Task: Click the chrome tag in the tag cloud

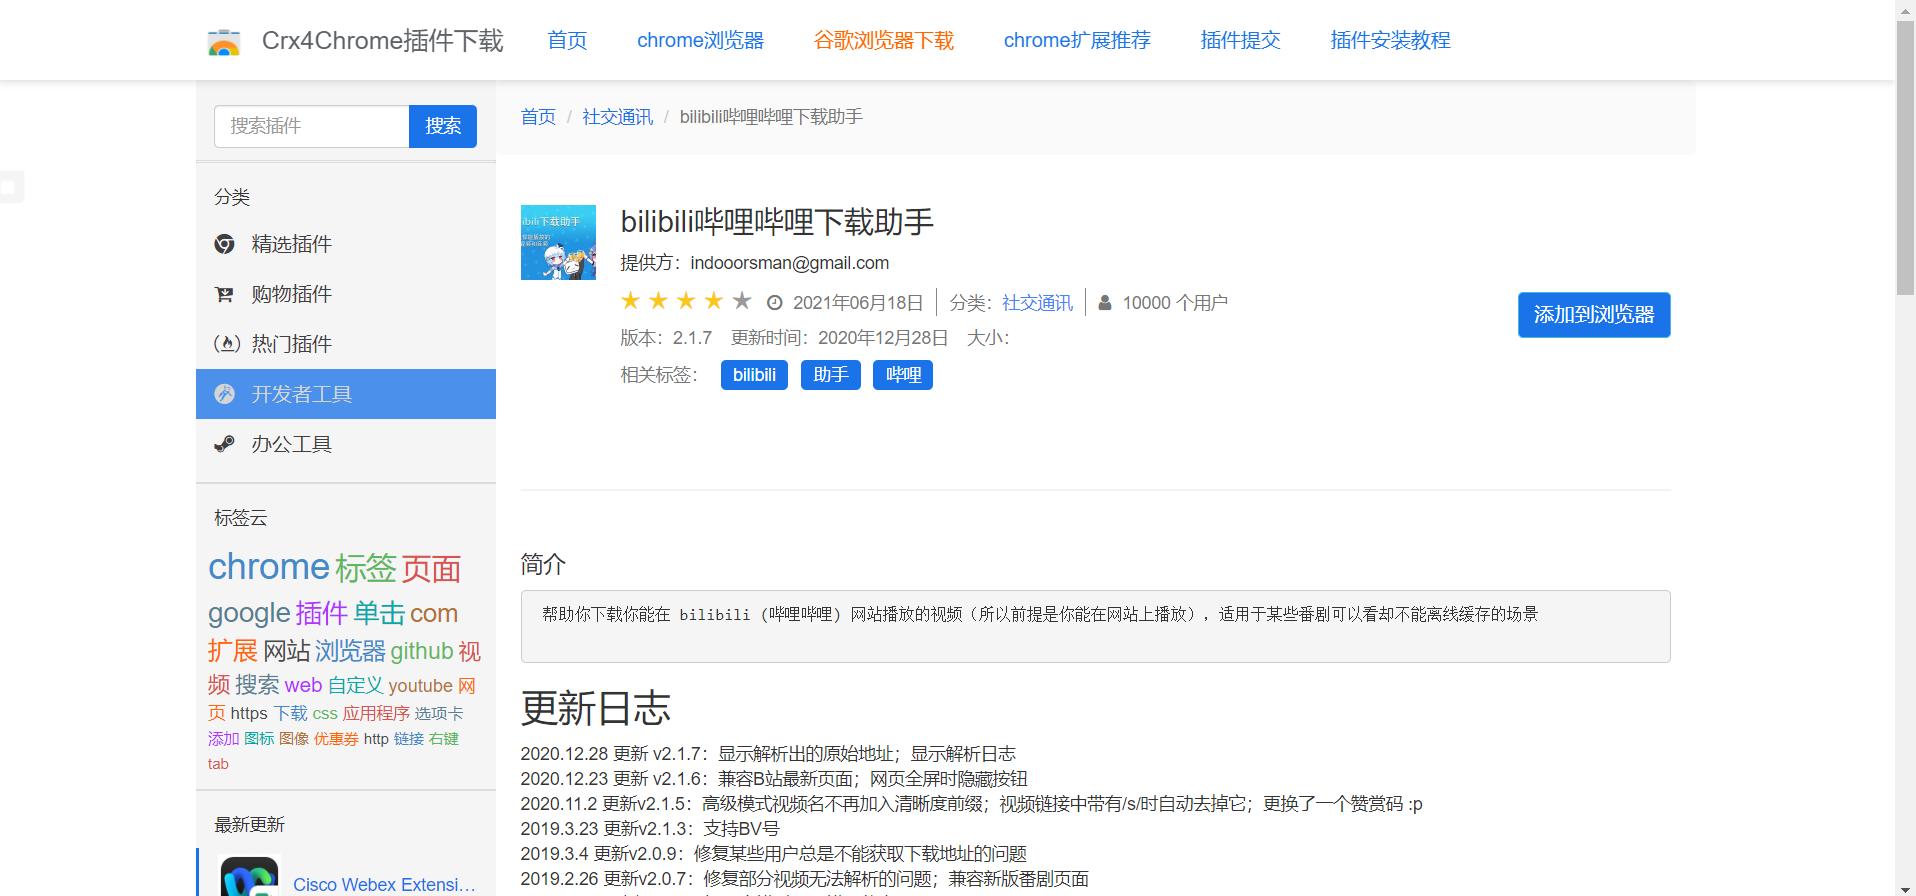Action: pos(268,567)
